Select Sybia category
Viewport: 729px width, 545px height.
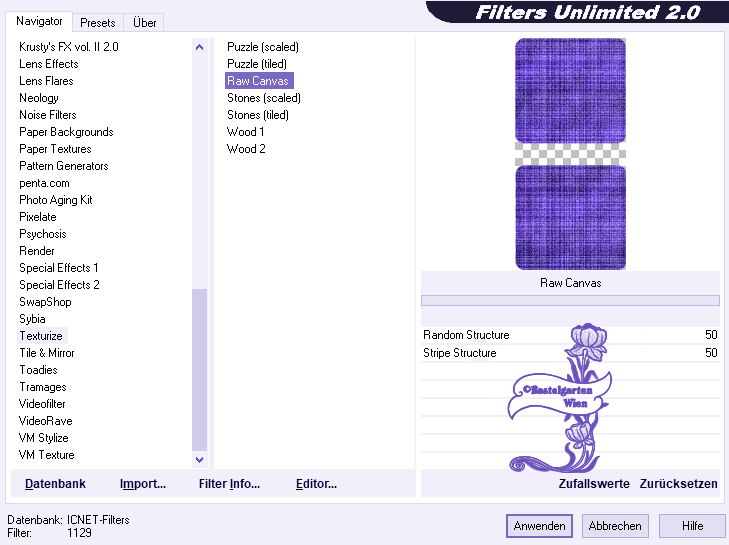click(32, 319)
